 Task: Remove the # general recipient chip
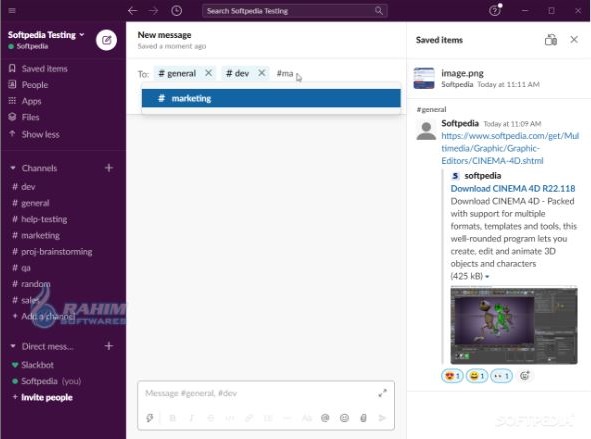[x=208, y=73]
